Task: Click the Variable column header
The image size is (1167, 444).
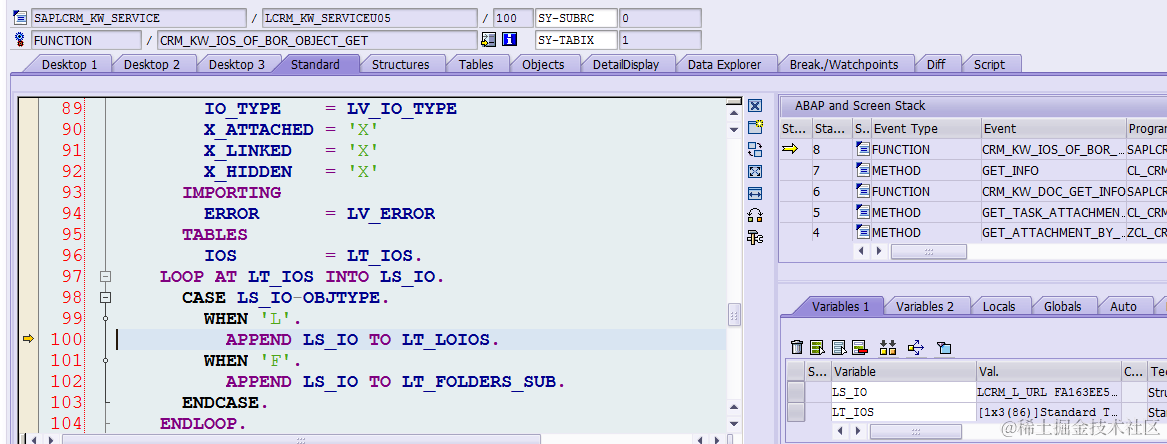Action: (904, 371)
